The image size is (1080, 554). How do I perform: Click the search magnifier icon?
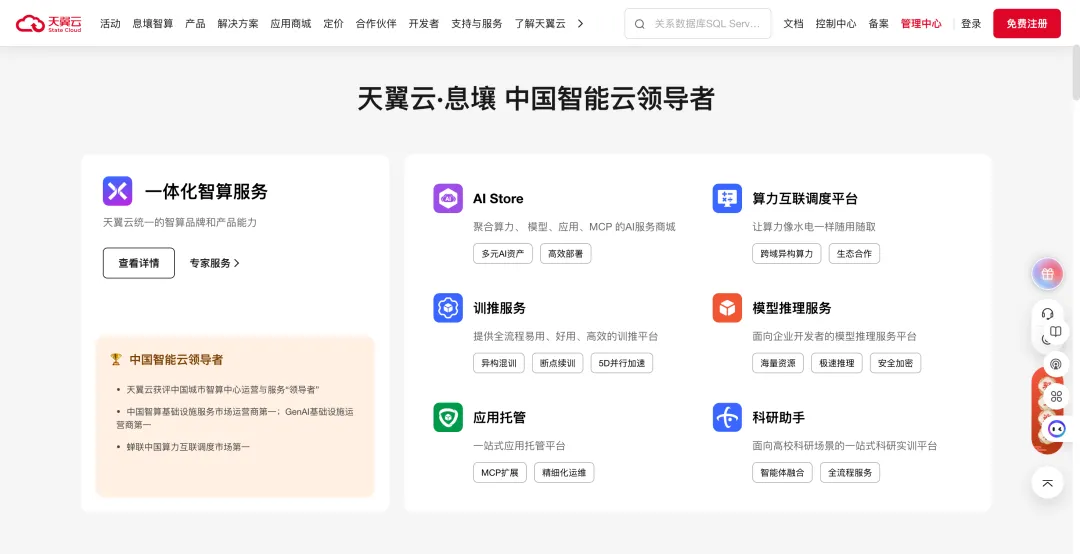639,23
